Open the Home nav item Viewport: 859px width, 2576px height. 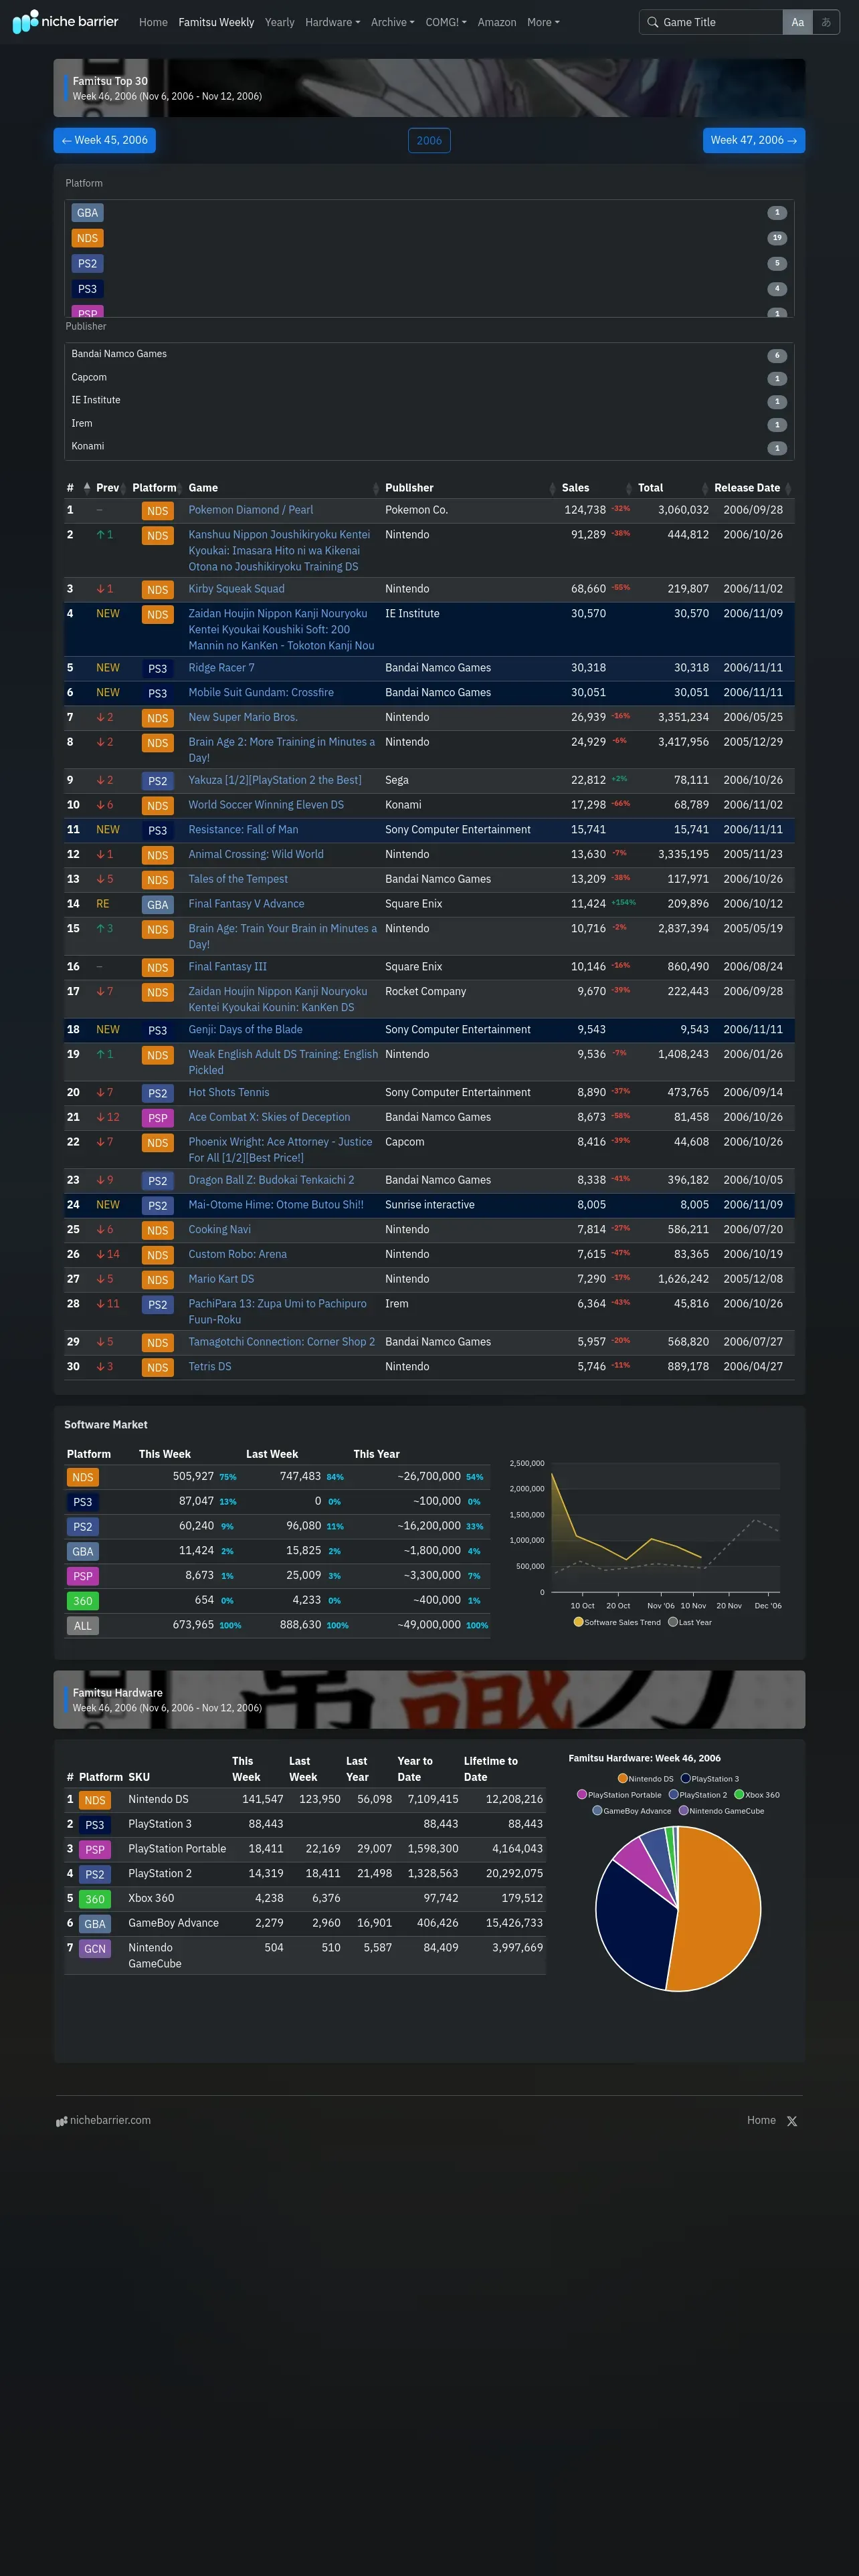click(x=153, y=22)
